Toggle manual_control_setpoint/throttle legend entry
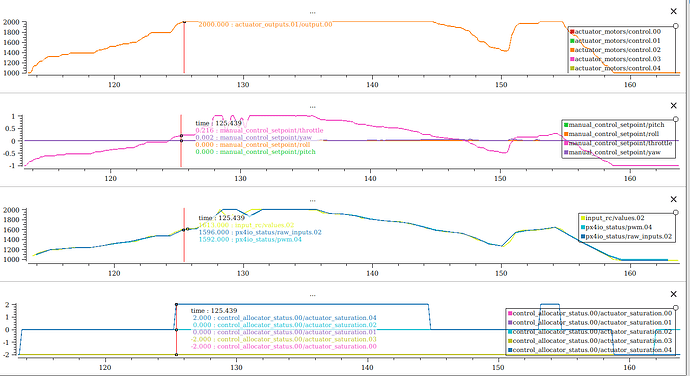The width and height of the screenshot is (690, 376). point(618,143)
